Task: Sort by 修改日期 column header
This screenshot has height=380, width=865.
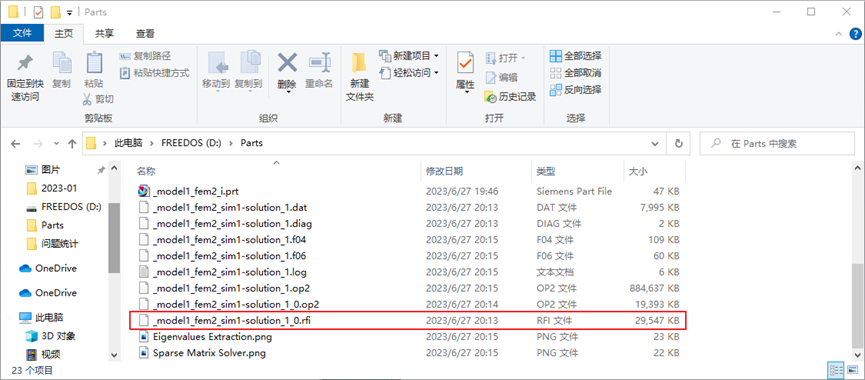Action: (444, 172)
